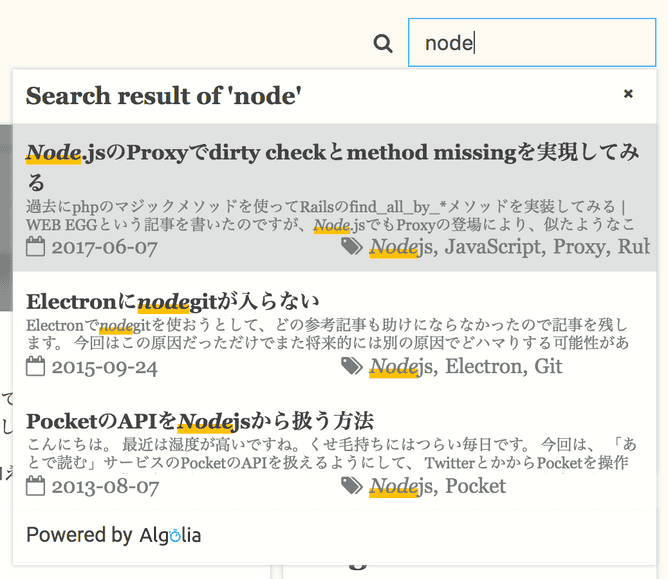Screen dimensions: 668x579
Task: Click tag icon in the Electron result
Action: coord(351,366)
